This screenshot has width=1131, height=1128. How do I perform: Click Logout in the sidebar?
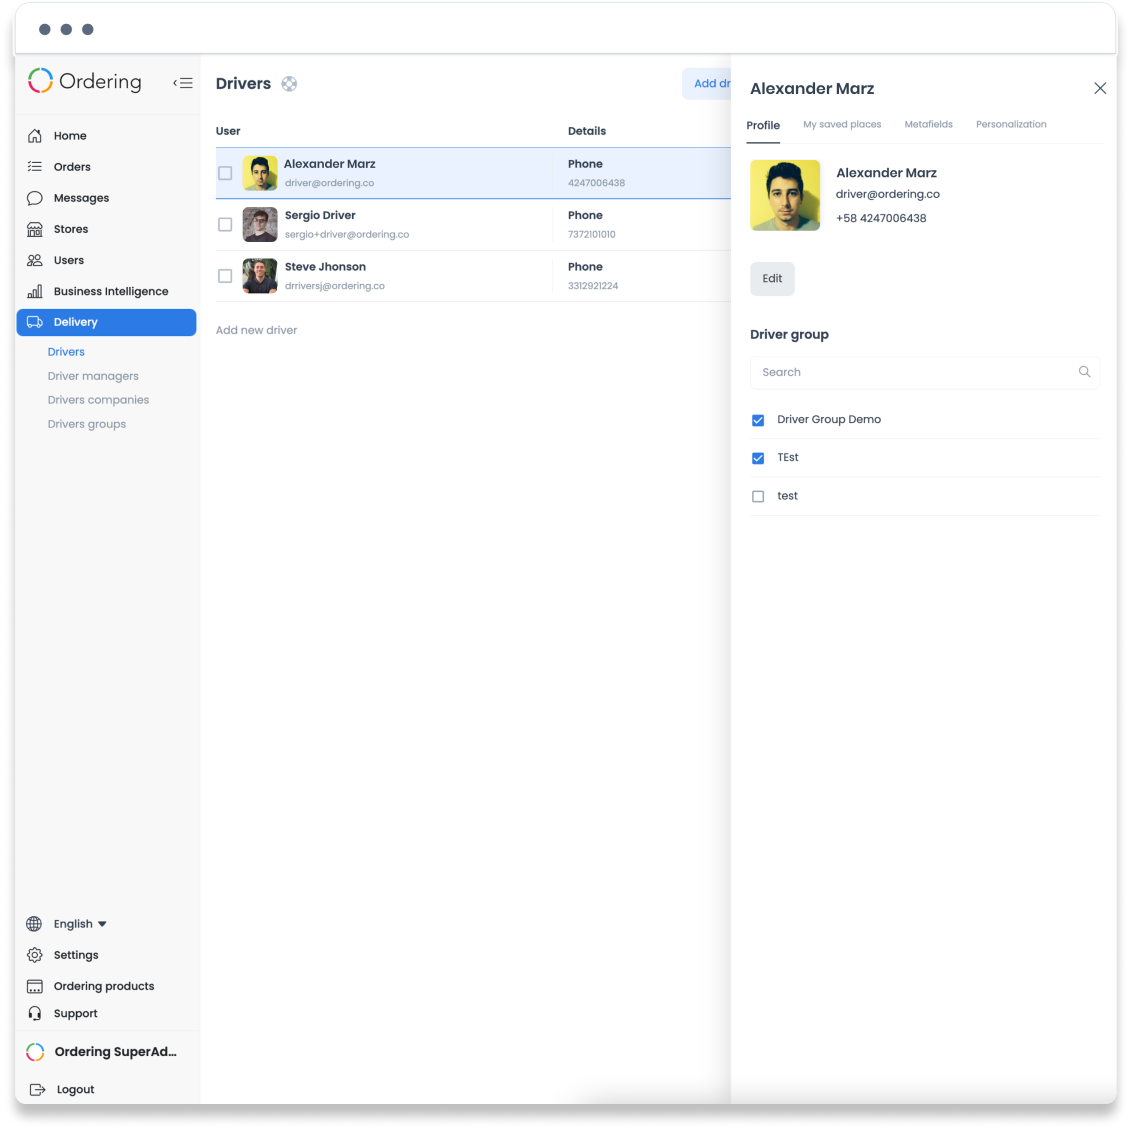[x=75, y=1089]
